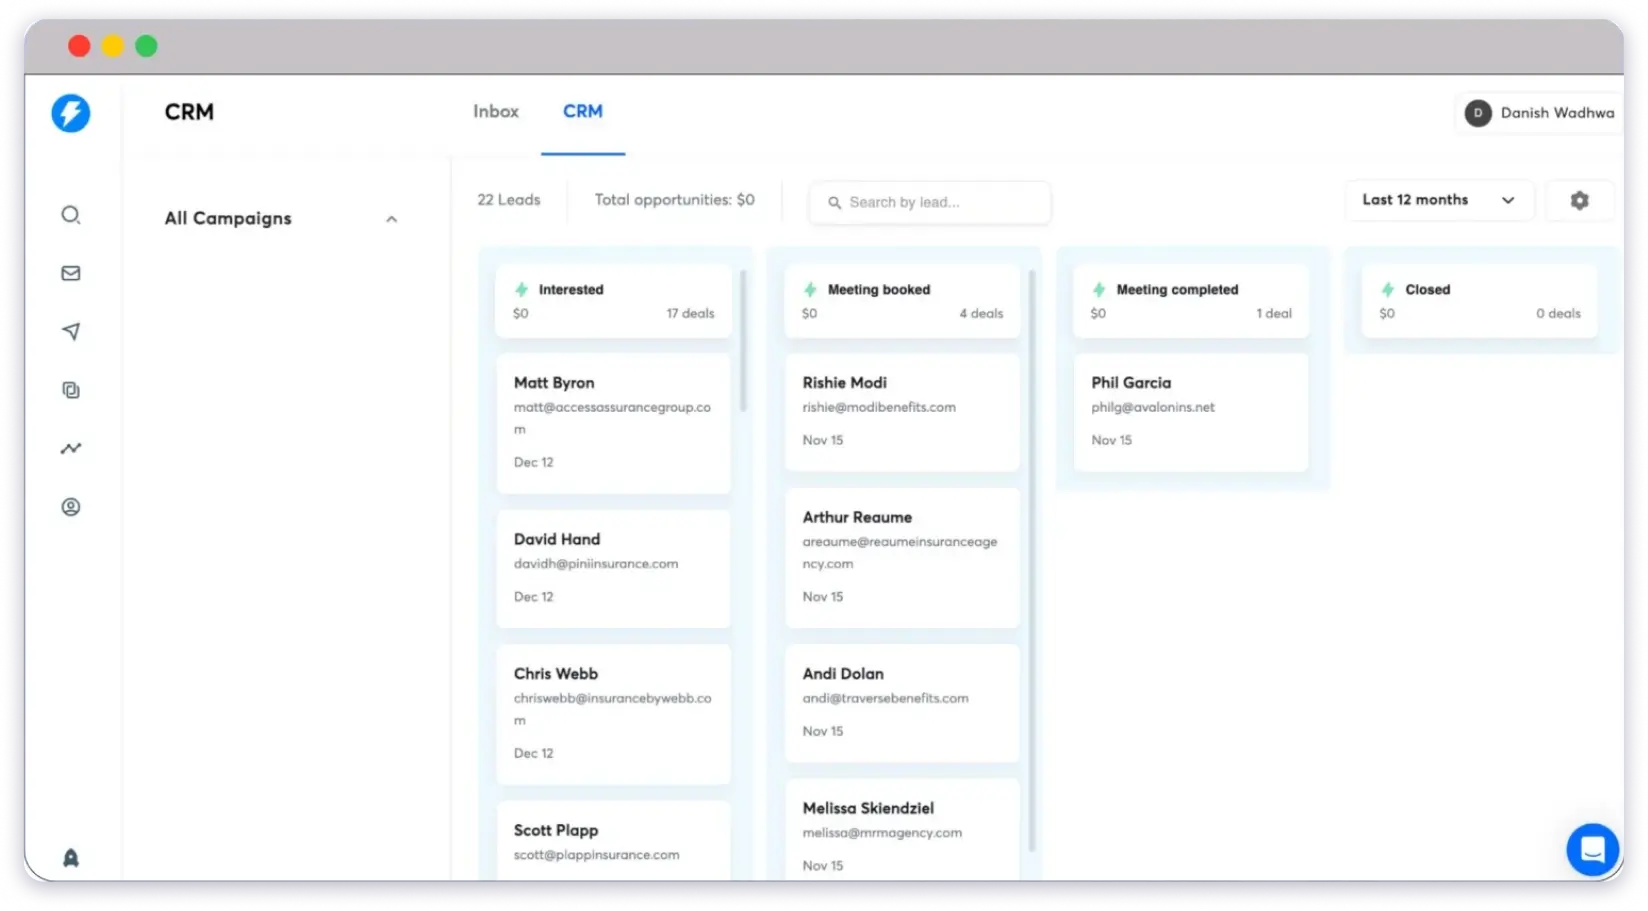Open the Last 12 months date filter
Screen dimensions: 1648x911
click(1439, 200)
